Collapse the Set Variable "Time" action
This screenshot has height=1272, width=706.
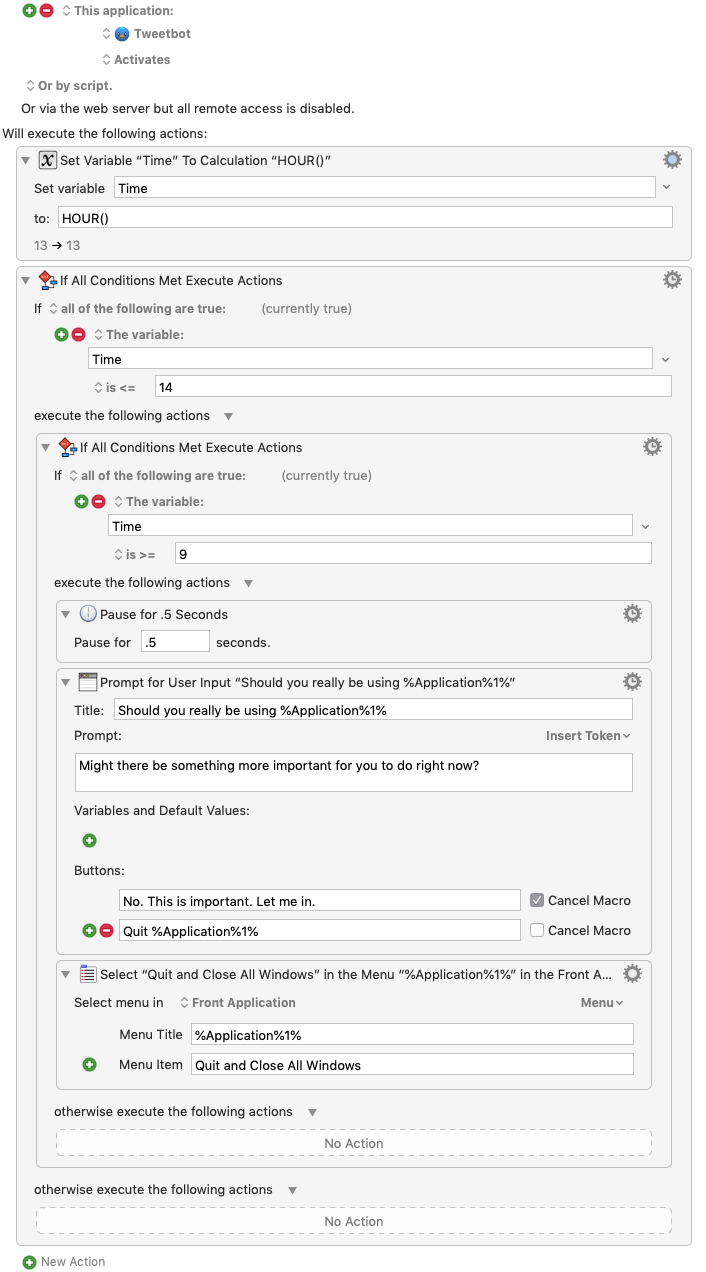pyautogui.click(x=25, y=161)
